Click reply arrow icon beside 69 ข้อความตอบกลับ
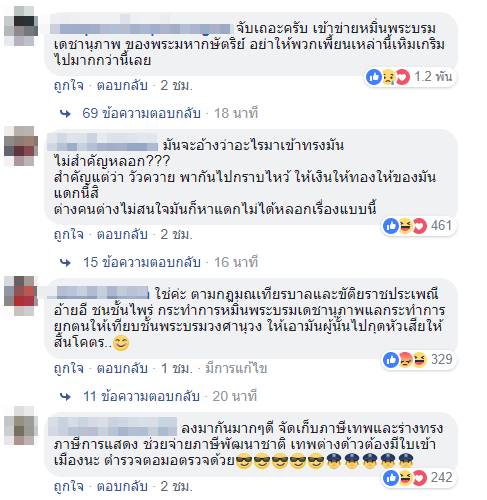This screenshot has height=500, width=487. click(65, 114)
